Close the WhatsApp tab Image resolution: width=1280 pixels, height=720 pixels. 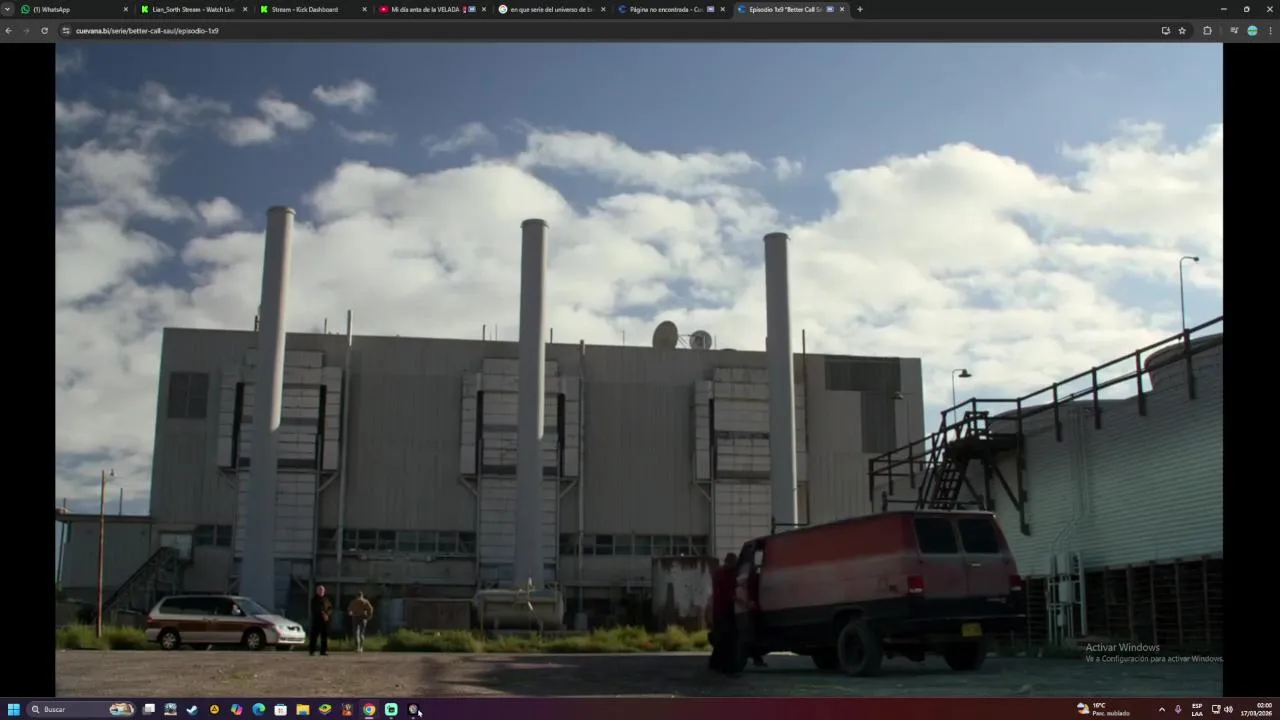(126, 9)
